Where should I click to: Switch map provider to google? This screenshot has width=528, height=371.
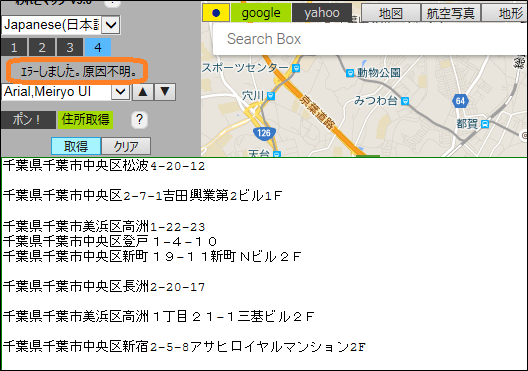(261, 13)
